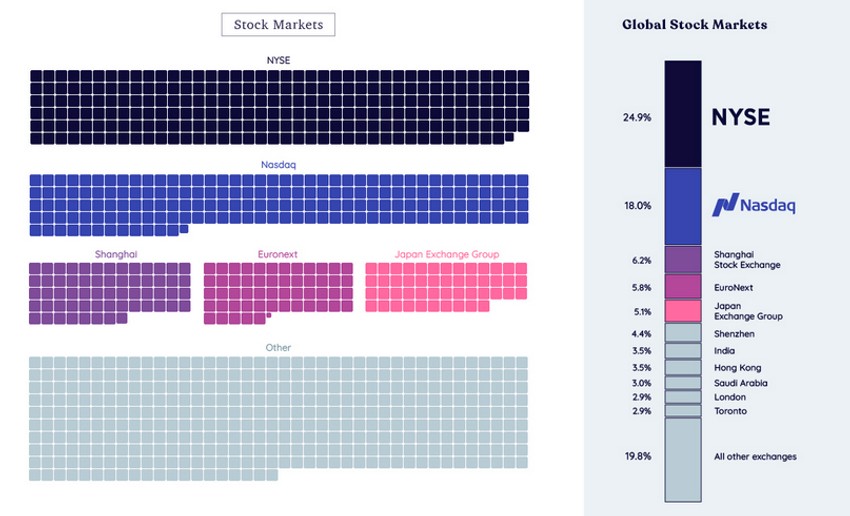The width and height of the screenshot is (850, 516).
Task: Click the 24.9% NYSE percentage label
Action: tap(637, 117)
